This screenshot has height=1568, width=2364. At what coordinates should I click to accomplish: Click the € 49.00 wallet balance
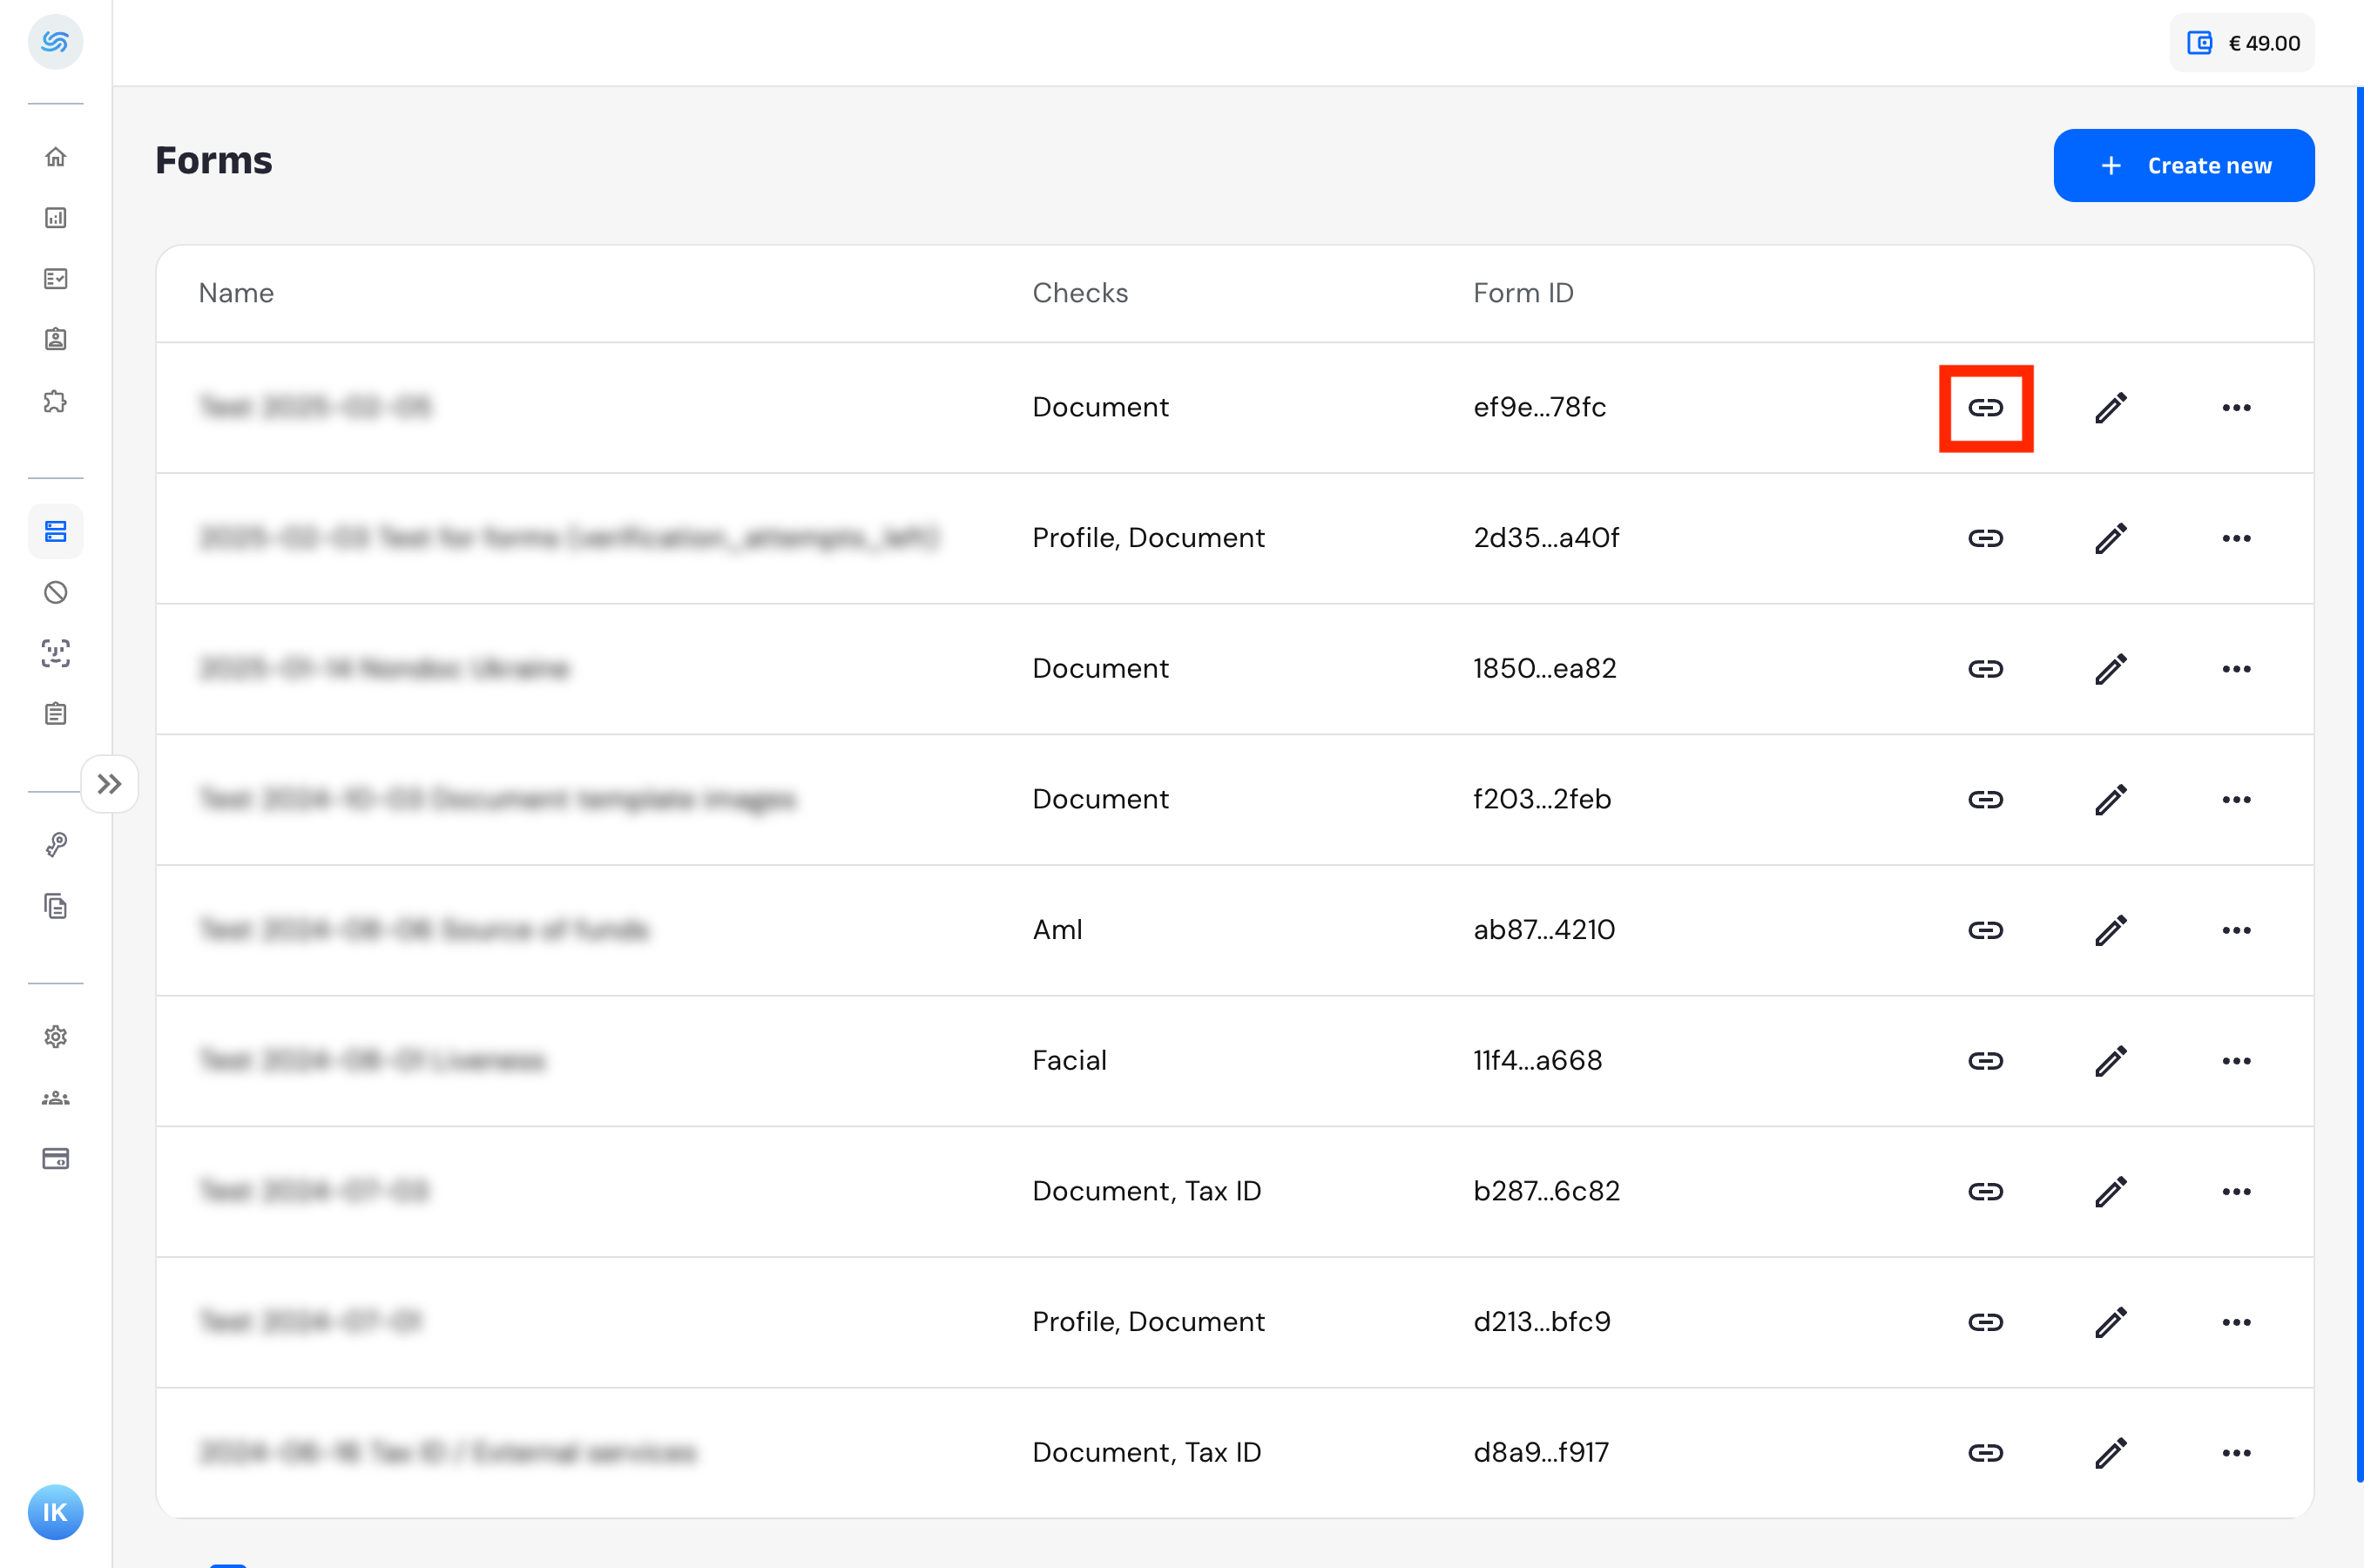pos(2242,43)
